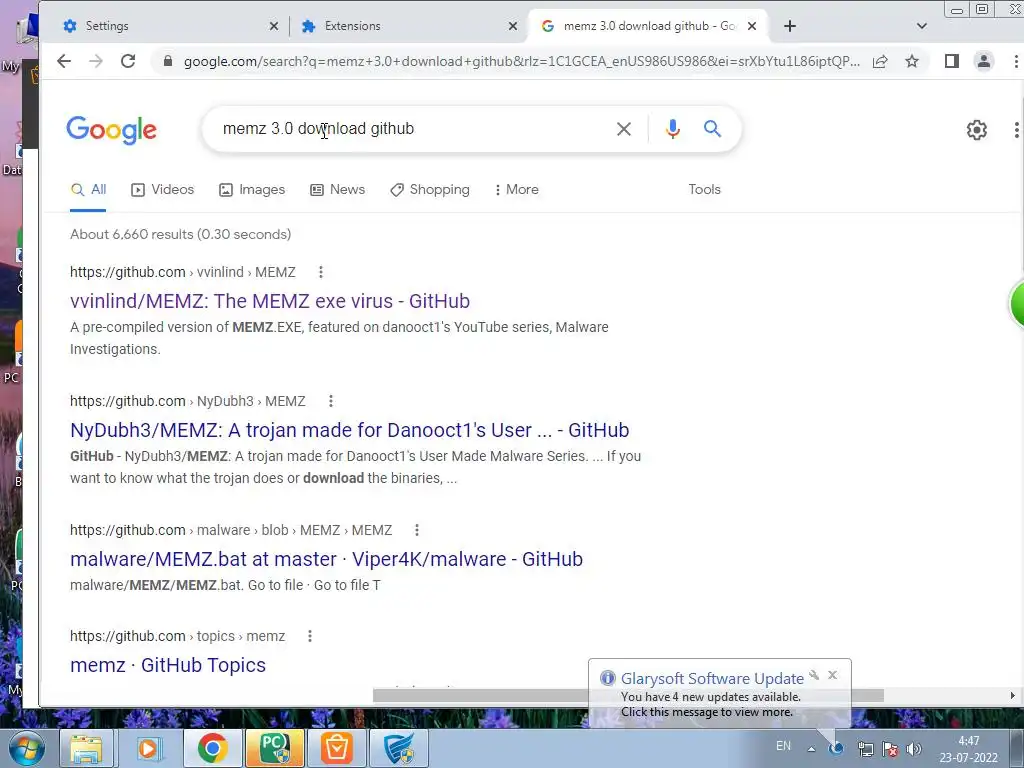Switch to the Extensions tab

pyautogui.click(x=408, y=26)
